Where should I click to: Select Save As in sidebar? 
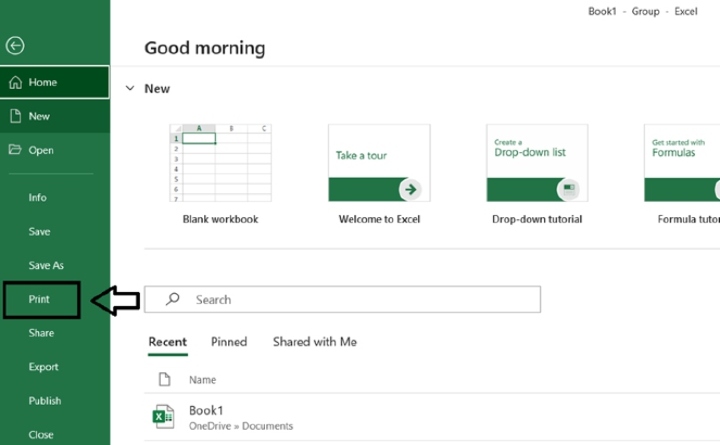(46, 265)
